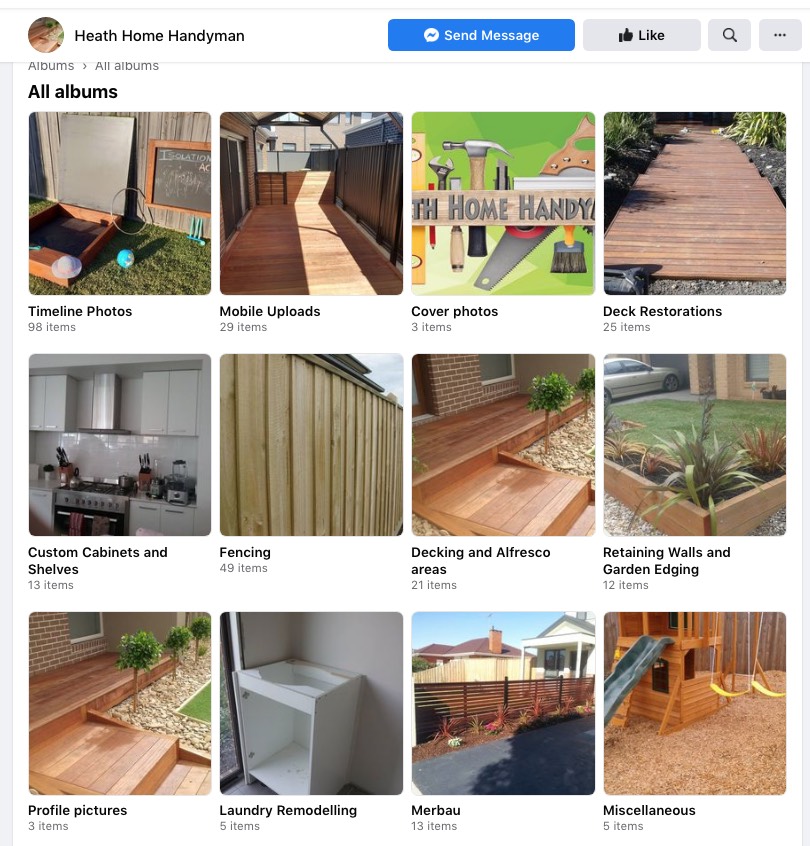Open the Deck Restorations album thumbnail
The image size is (810, 846).
[695, 203]
